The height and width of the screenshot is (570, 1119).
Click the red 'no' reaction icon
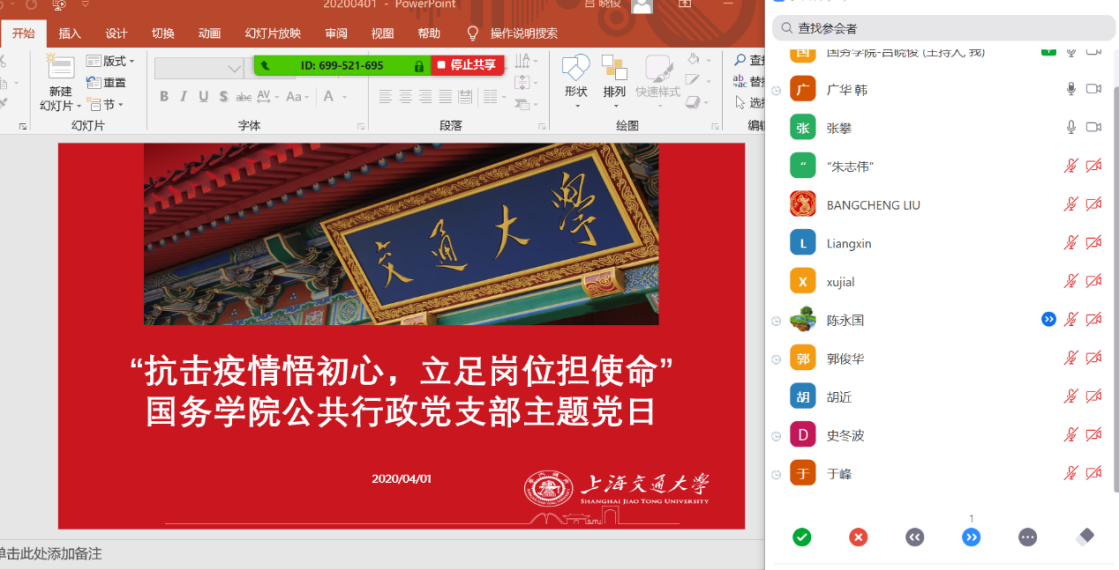point(858,537)
